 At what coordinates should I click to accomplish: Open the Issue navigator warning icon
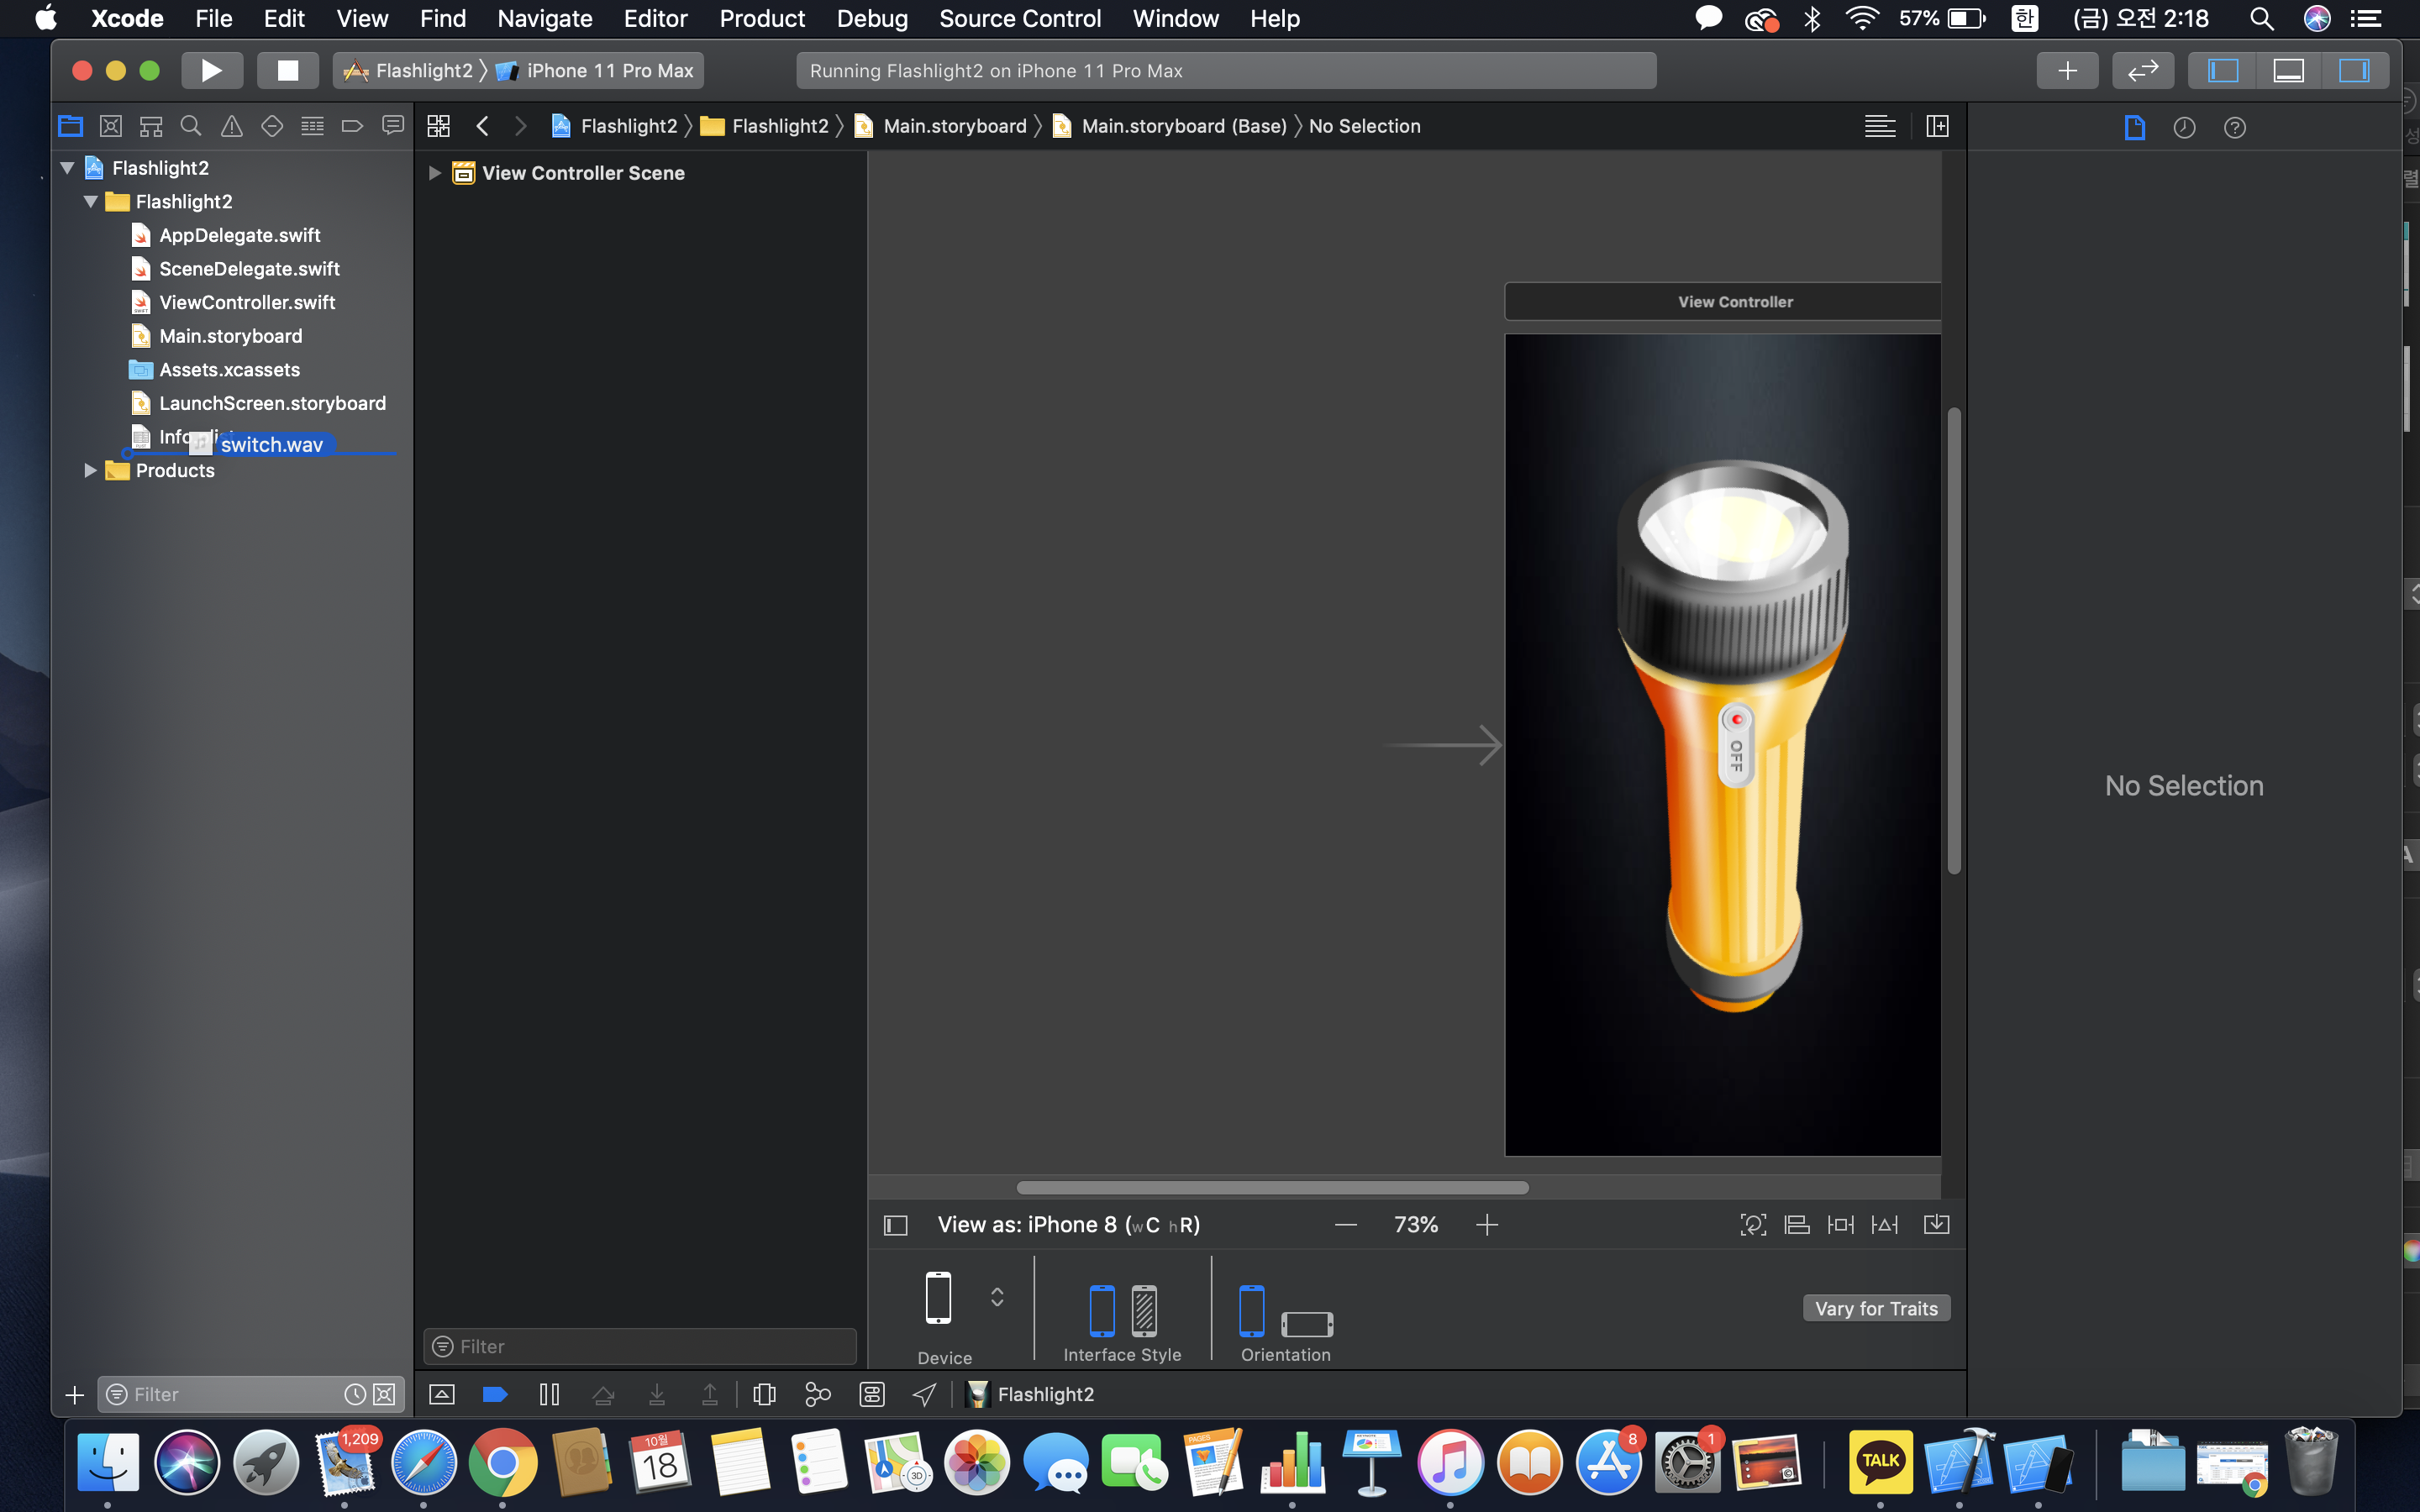click(x=231, y=126)
